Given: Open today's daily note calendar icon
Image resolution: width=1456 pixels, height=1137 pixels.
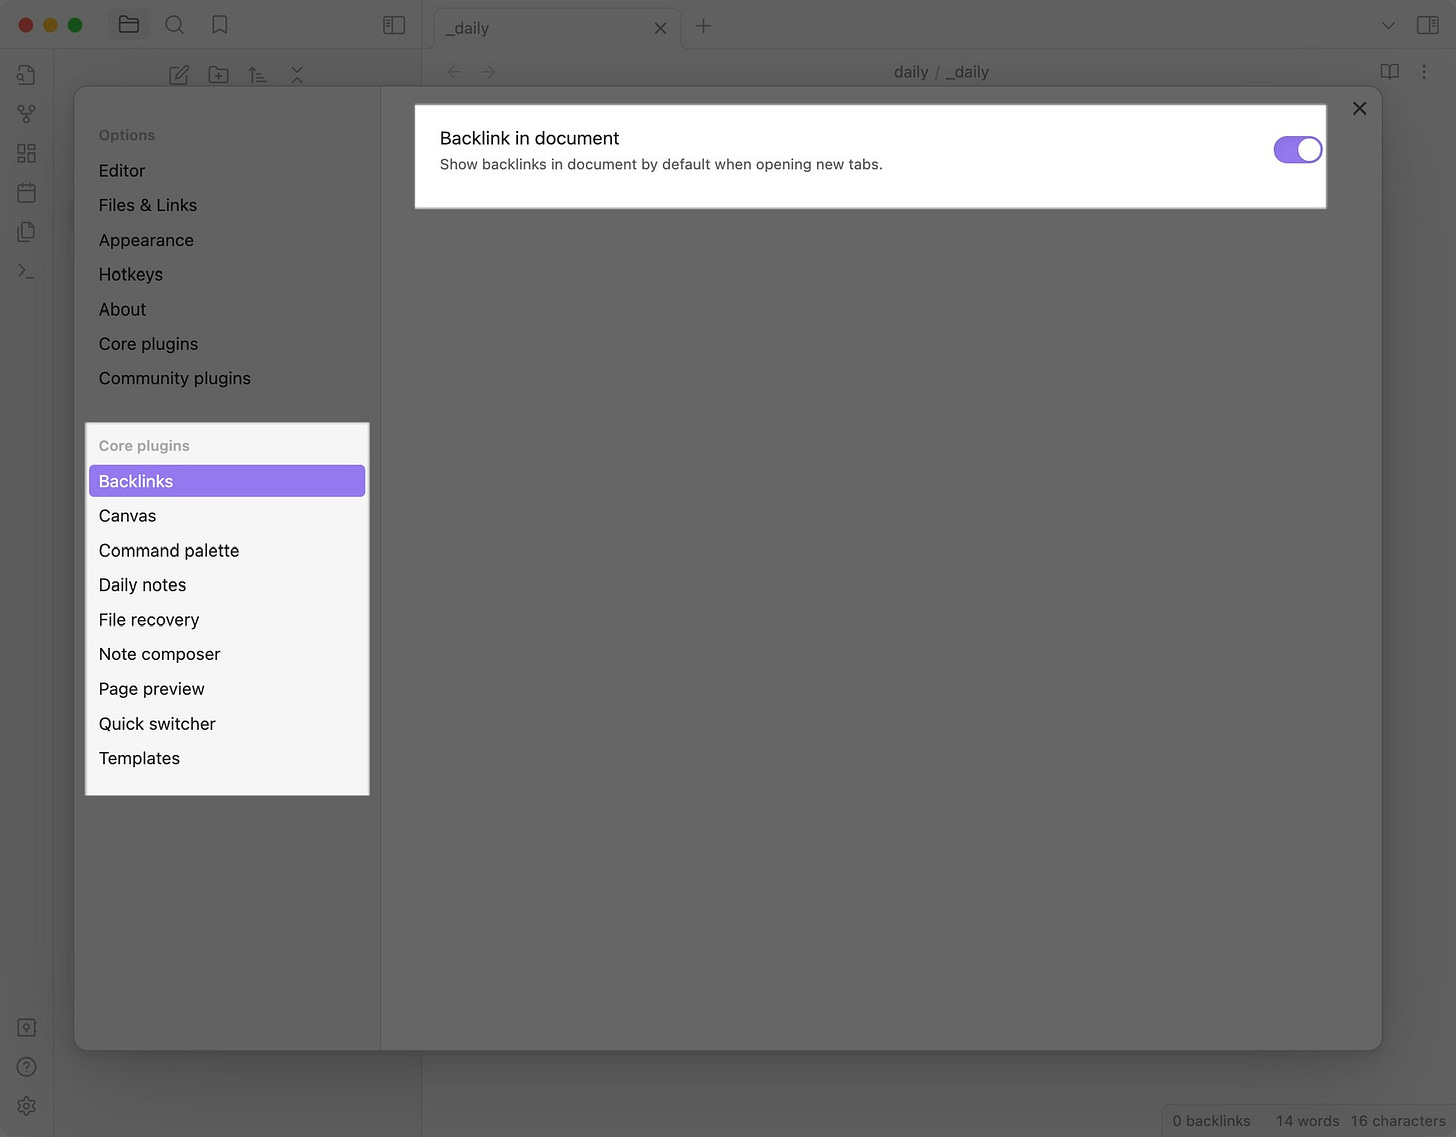Looking at the screenshot, I should coord(27,192).
